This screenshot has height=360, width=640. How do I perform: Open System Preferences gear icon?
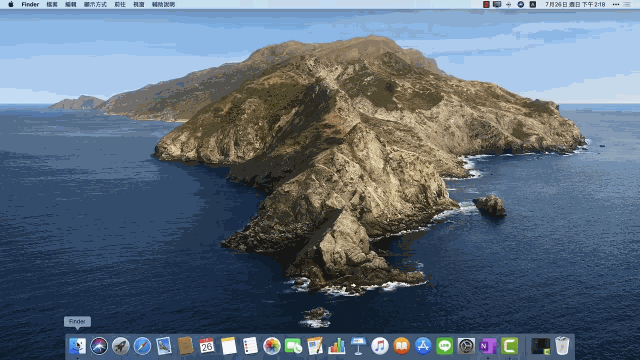tap(466, 346)
